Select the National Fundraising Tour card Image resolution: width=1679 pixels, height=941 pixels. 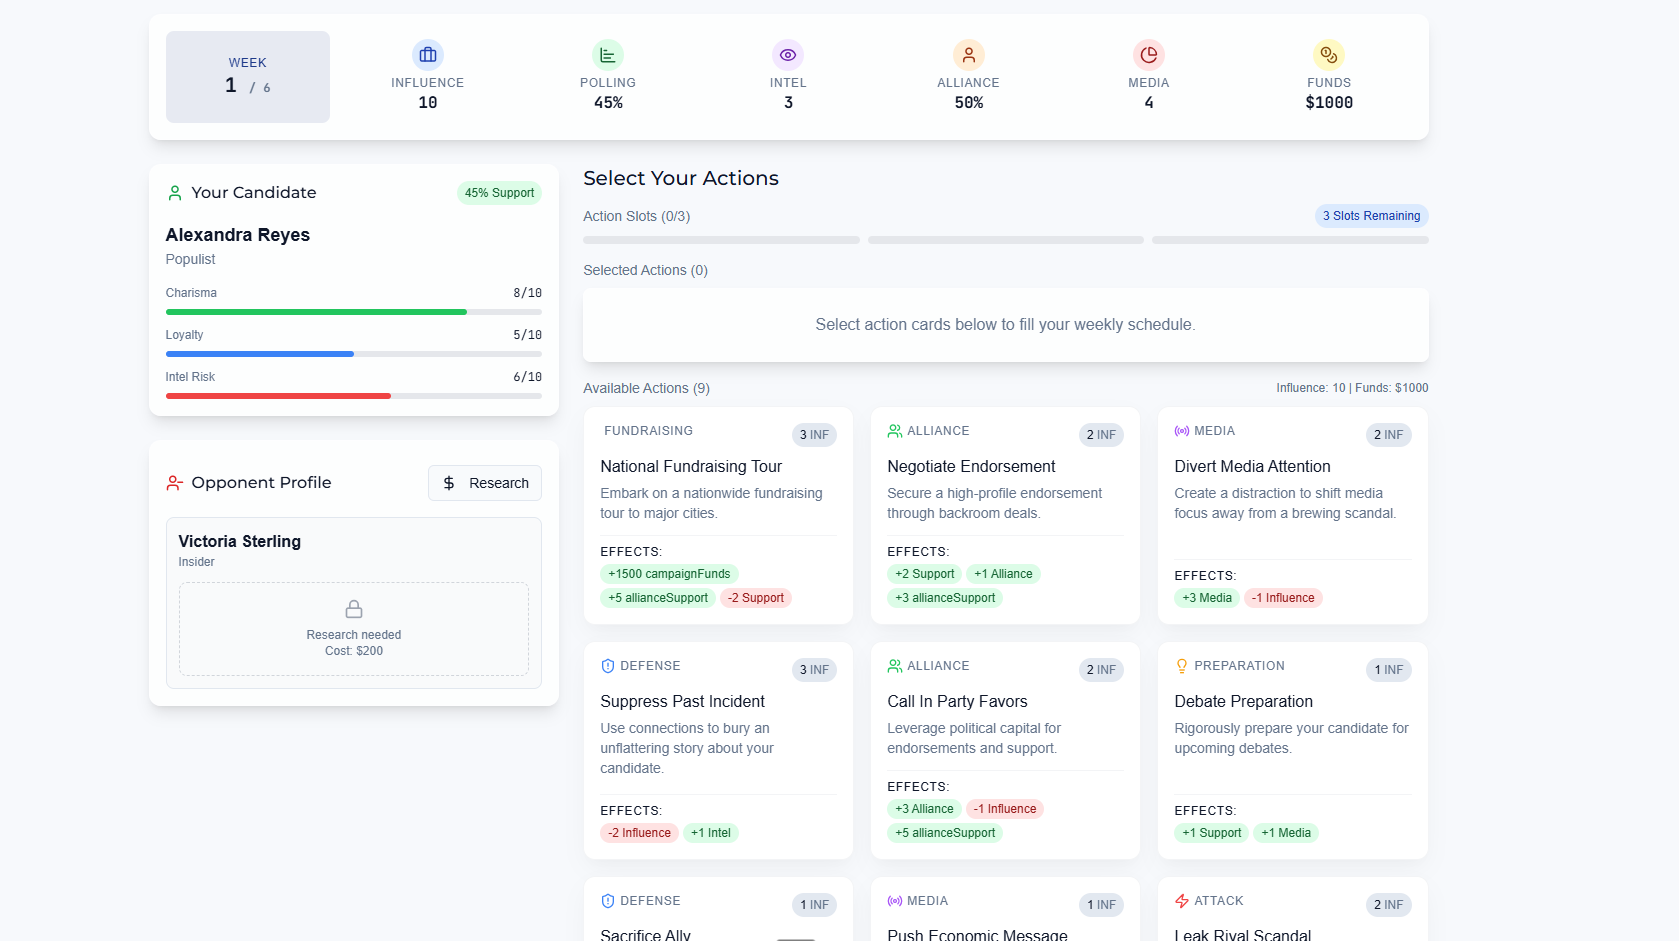click(718, 515)
